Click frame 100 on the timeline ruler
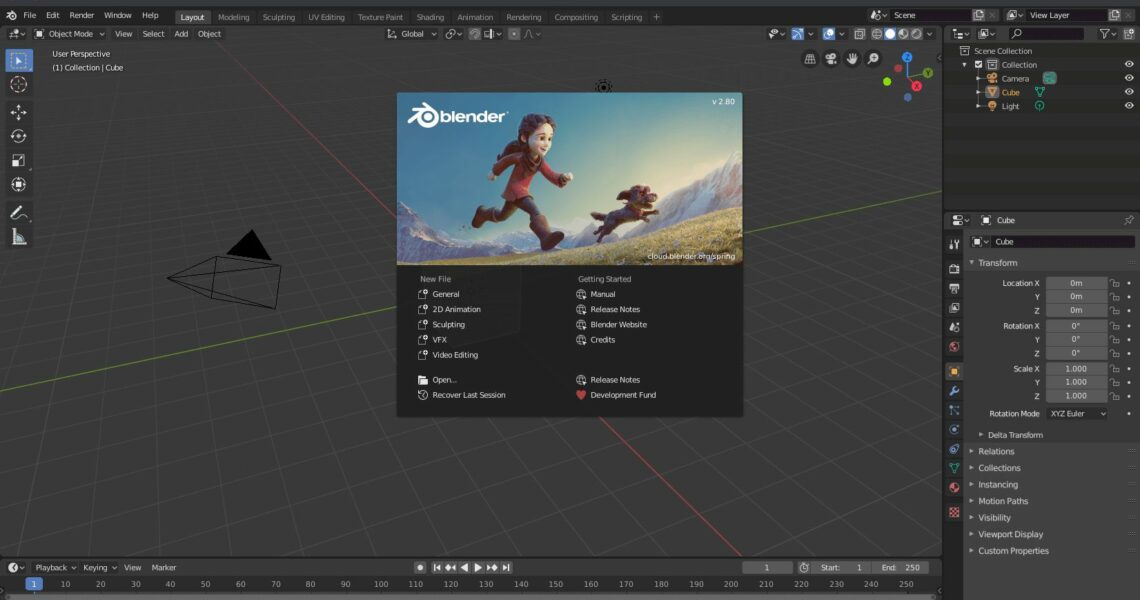This screenshot has width=1140, height=600. (x=380, y=584)
